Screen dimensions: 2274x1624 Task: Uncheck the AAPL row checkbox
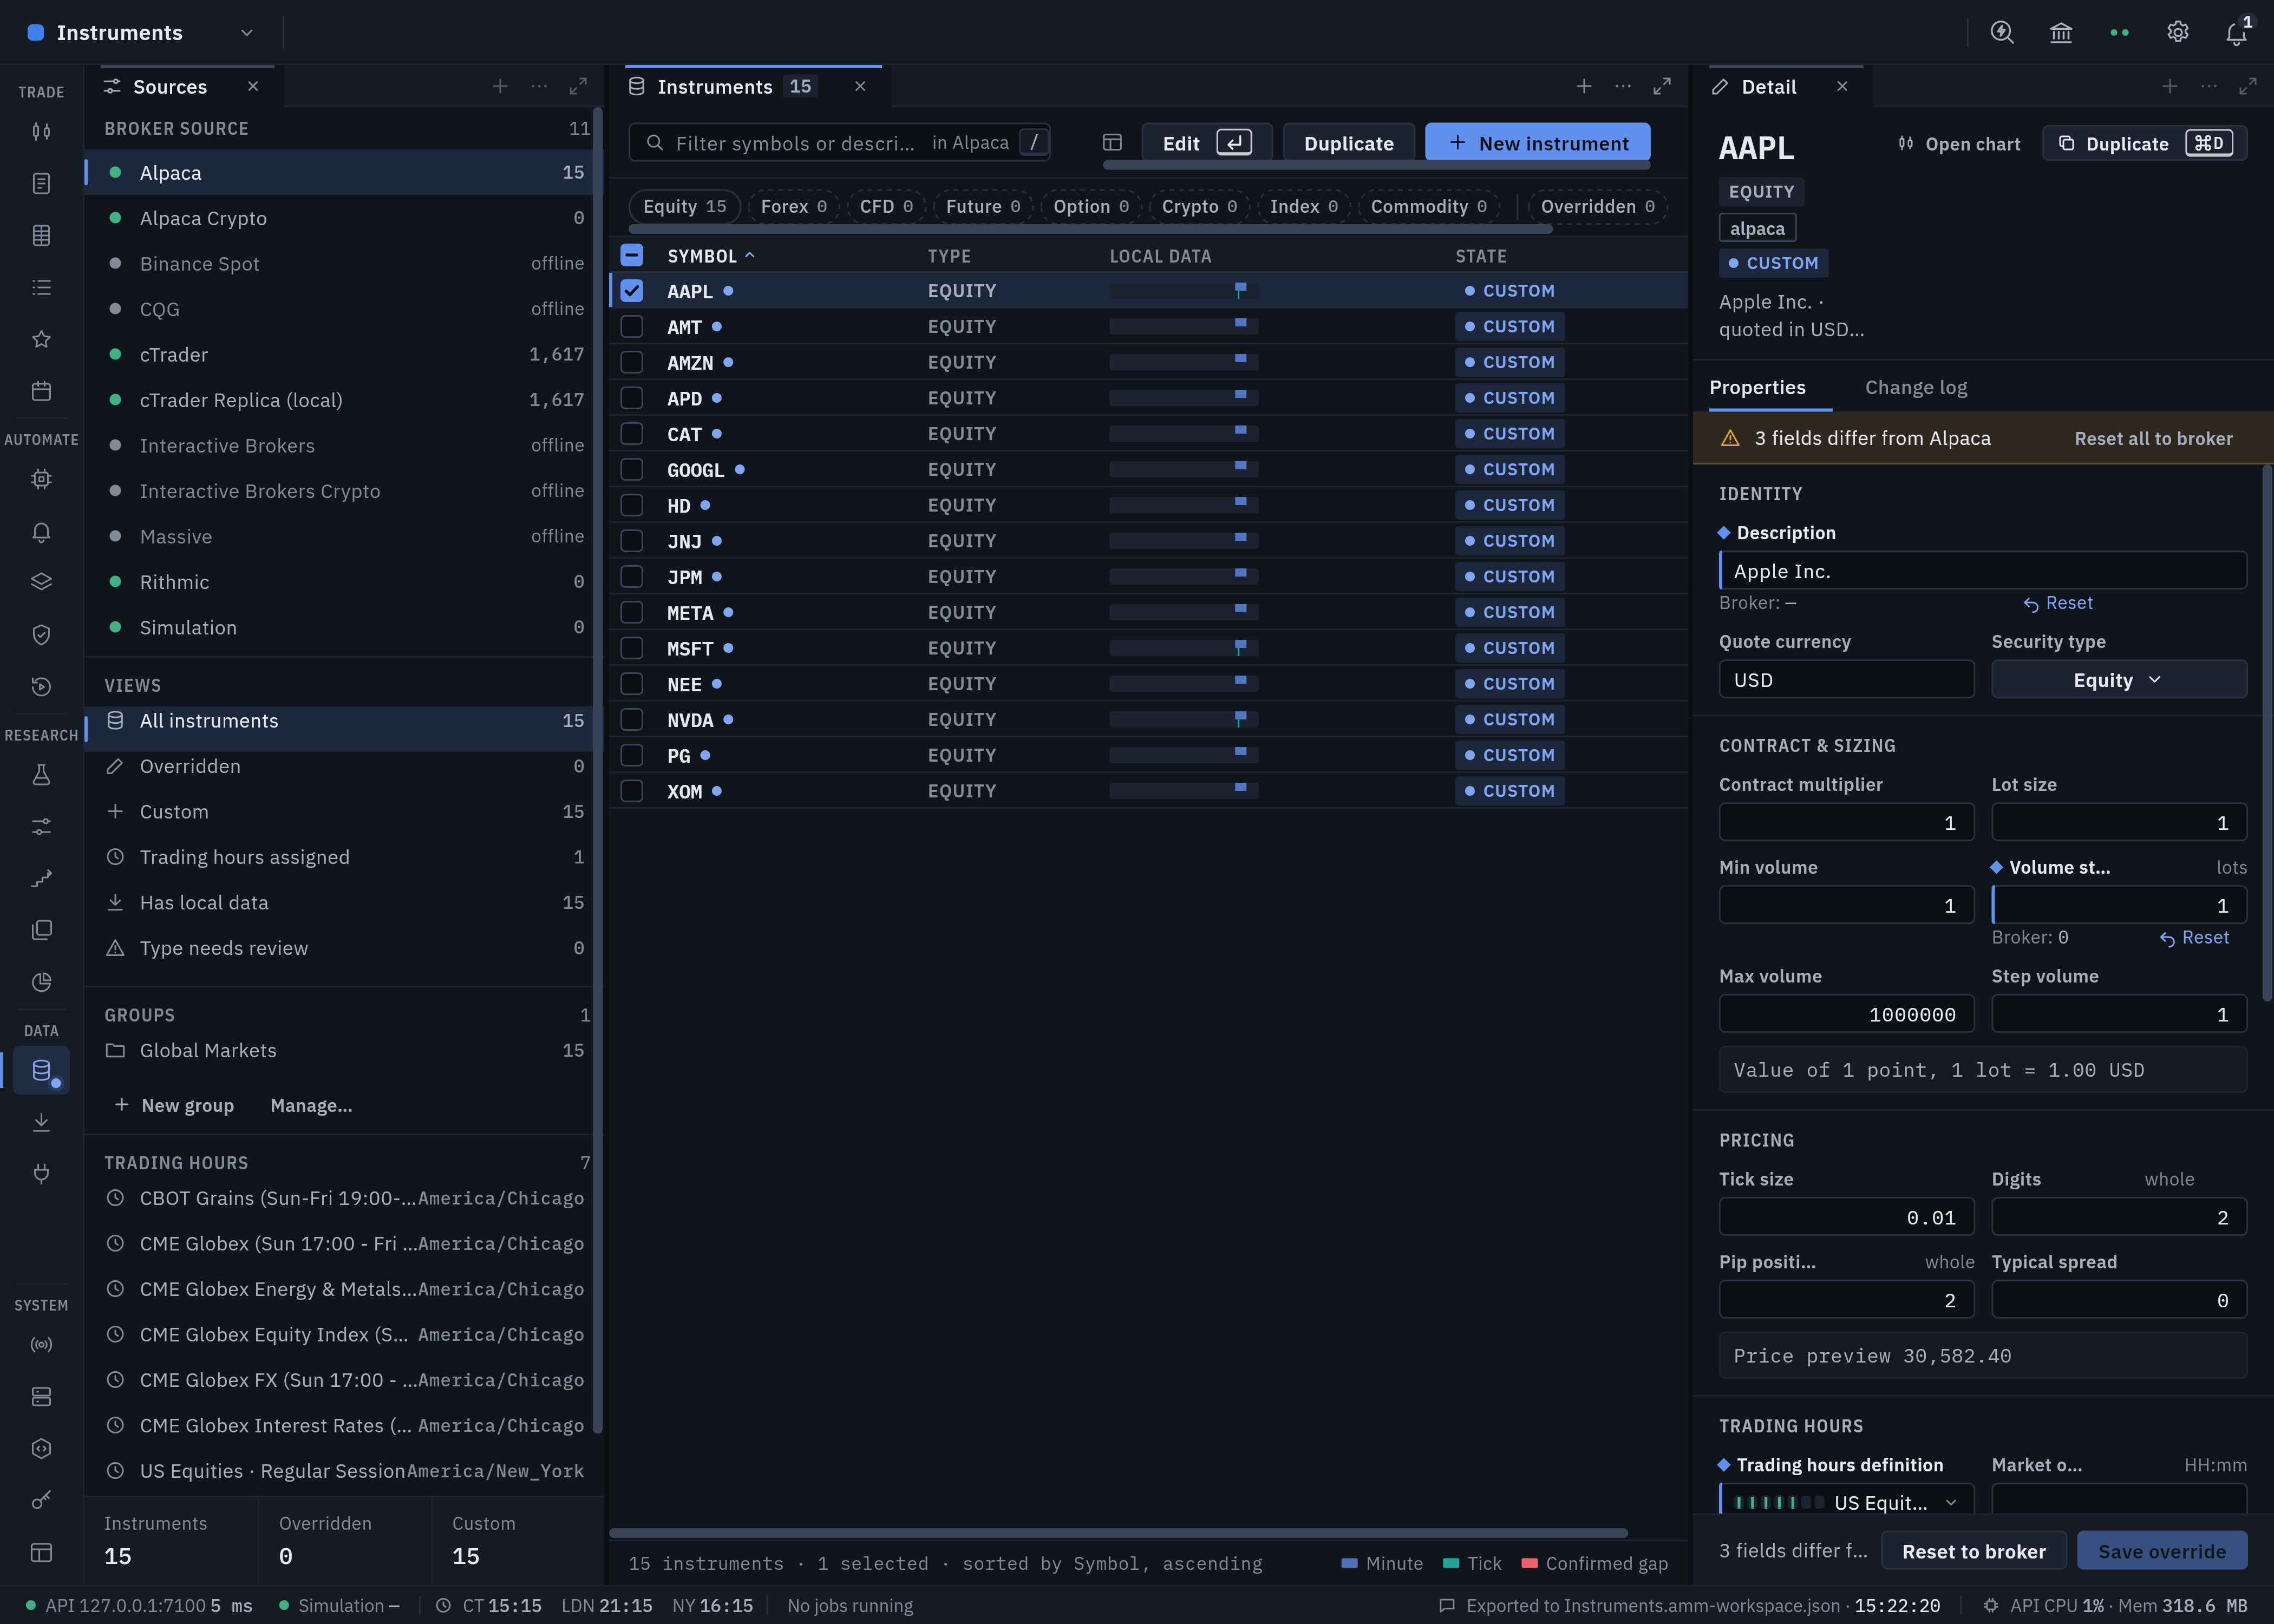(x=632, y=291)
